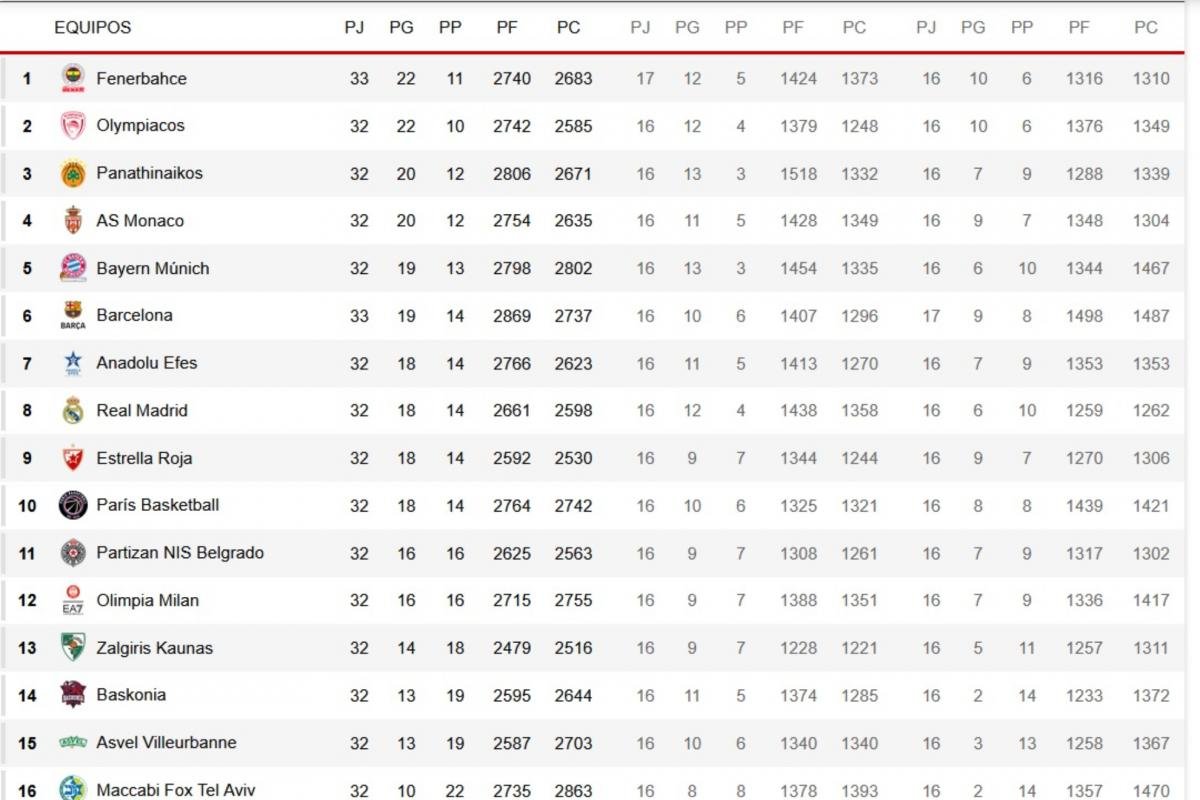Click the Baskonia team logo
The height and width of the screenshot is (800, 1200).
pyautogui.click(x=73, y=694)
